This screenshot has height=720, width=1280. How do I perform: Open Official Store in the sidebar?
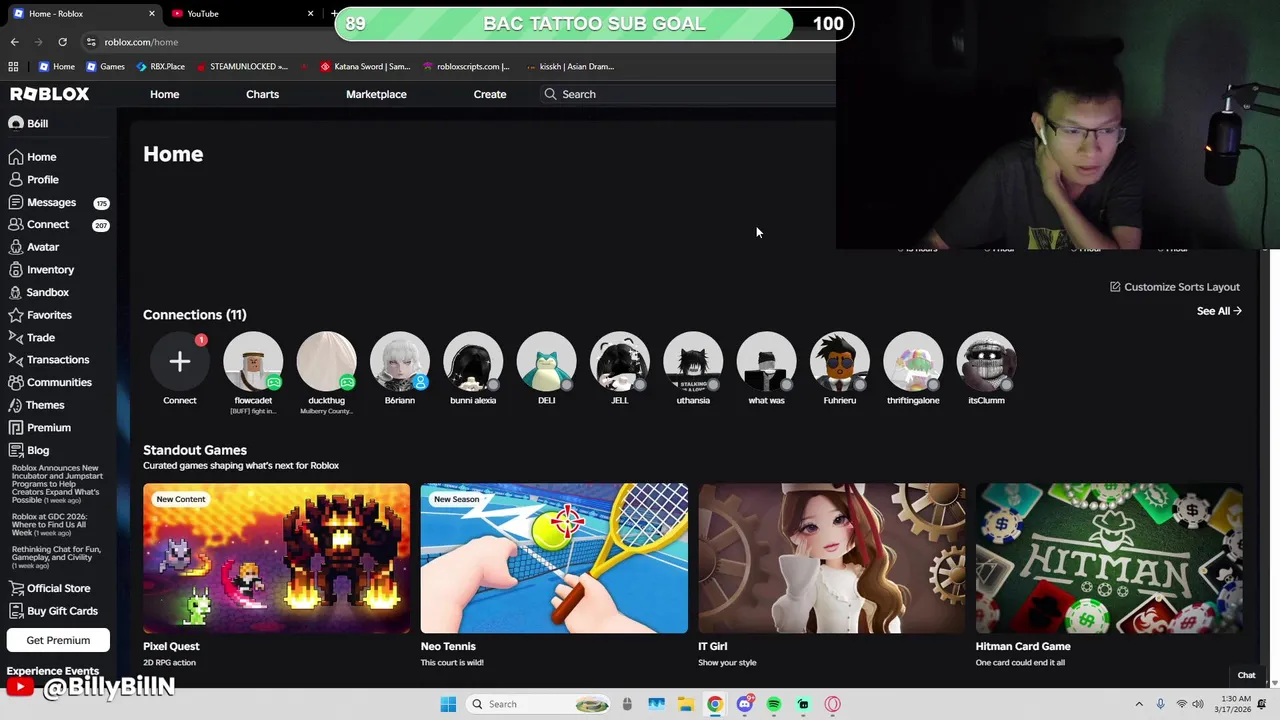click(49, 588)
